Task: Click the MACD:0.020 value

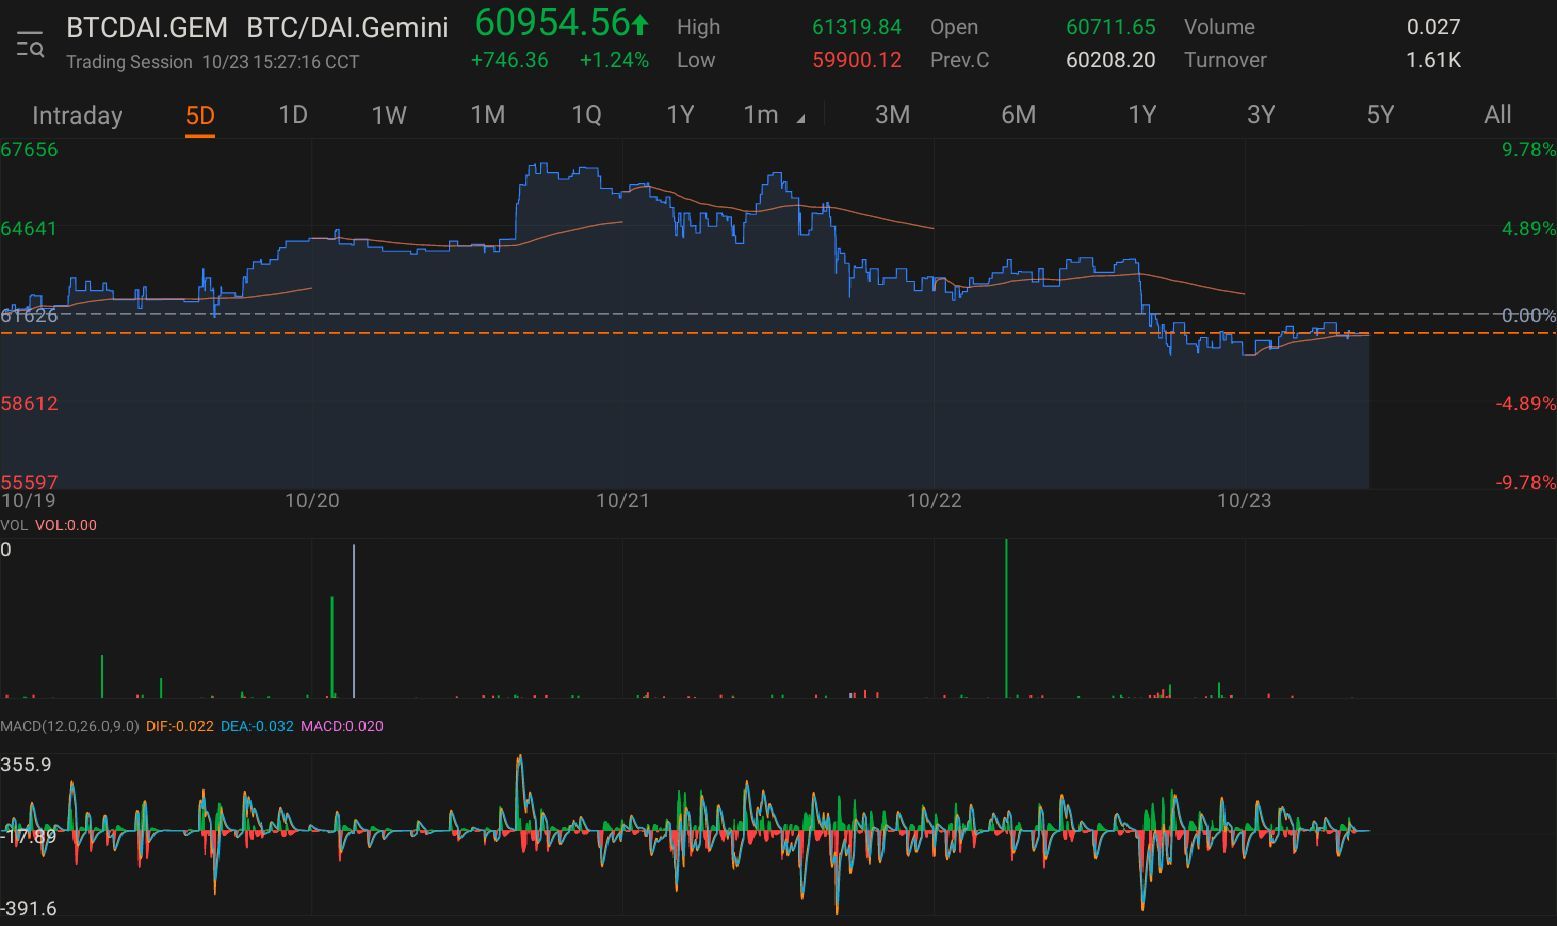Action: (342, 726)
